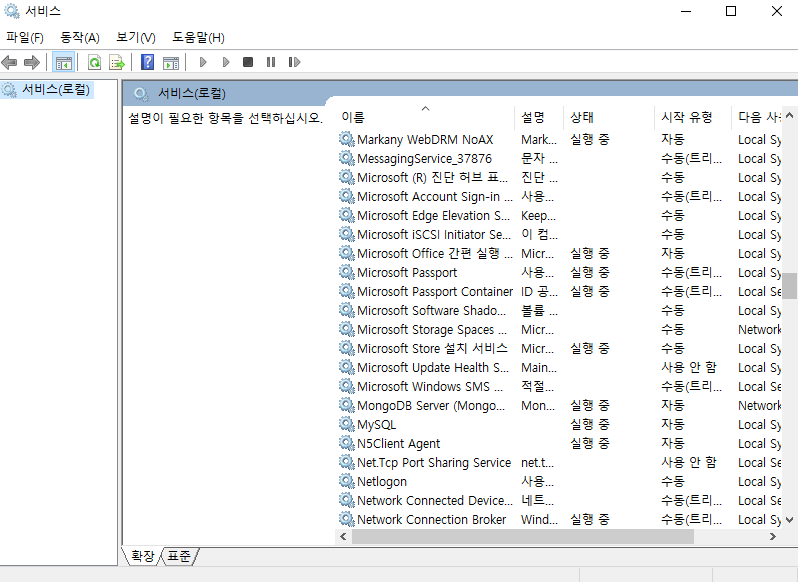Select Microsoft Account Sign-in service
The image size is (798, 582).
[x=559, y=196]
